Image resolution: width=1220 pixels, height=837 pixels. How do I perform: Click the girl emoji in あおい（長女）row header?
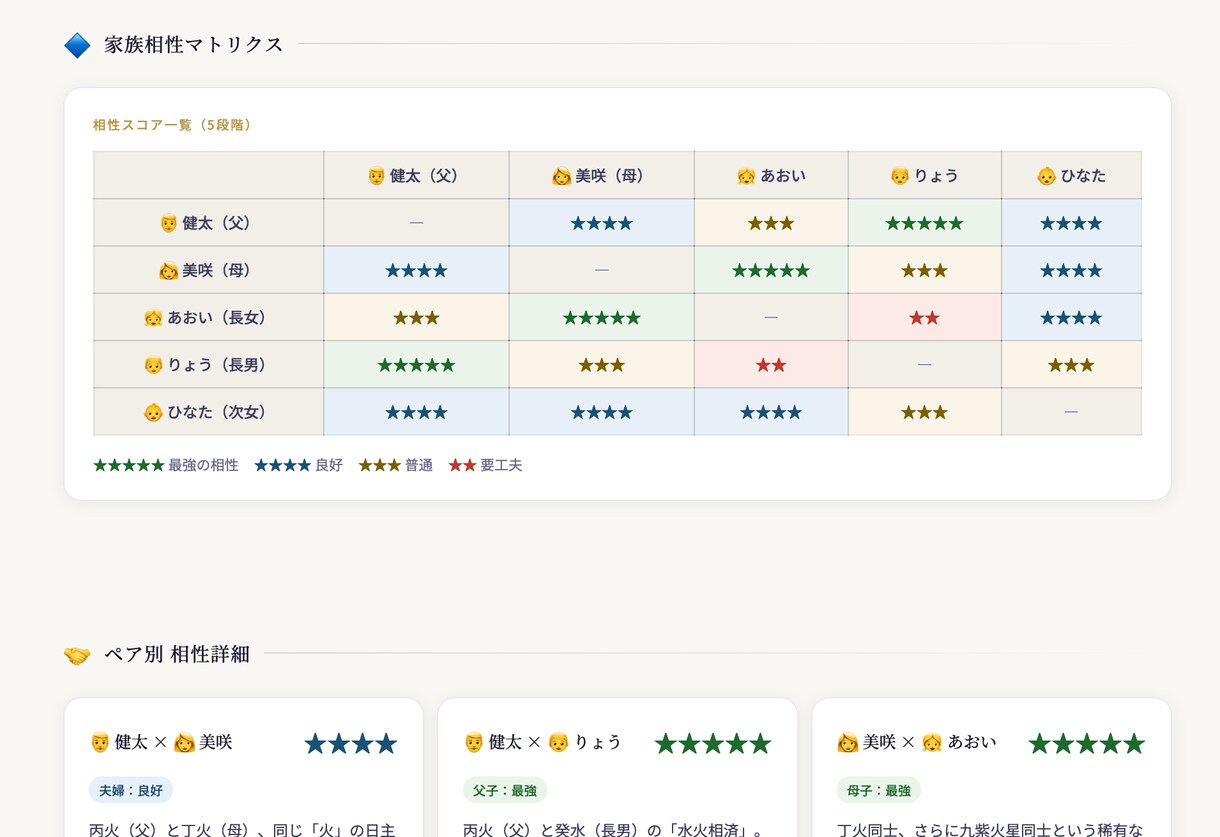(154, 318)
